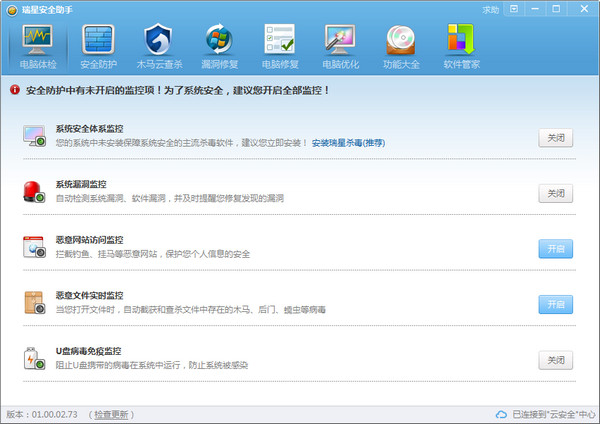600x424 pixels.
Task: Turn off U盘病毒免疫监控 monitoring
Action: coord(556,359)
